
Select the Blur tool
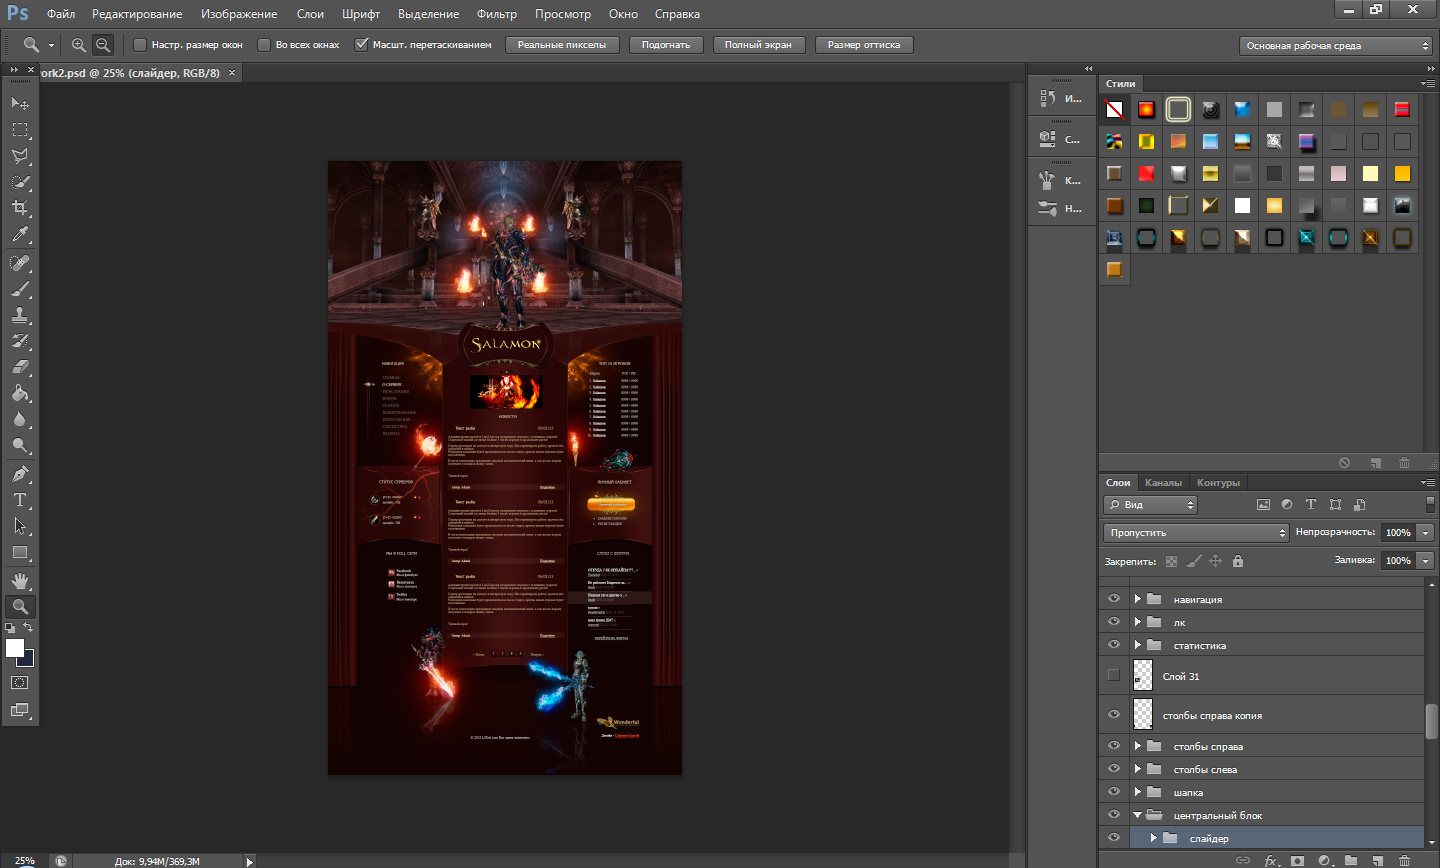[x=20, y=419]
